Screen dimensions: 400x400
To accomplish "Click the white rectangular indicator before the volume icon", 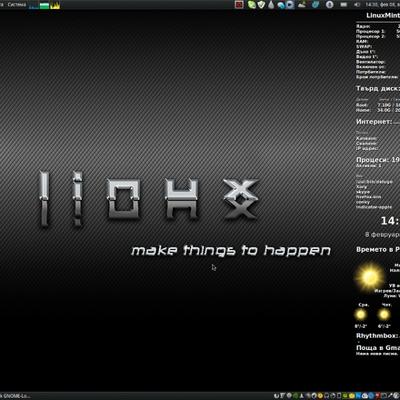I will pos(344,5).
